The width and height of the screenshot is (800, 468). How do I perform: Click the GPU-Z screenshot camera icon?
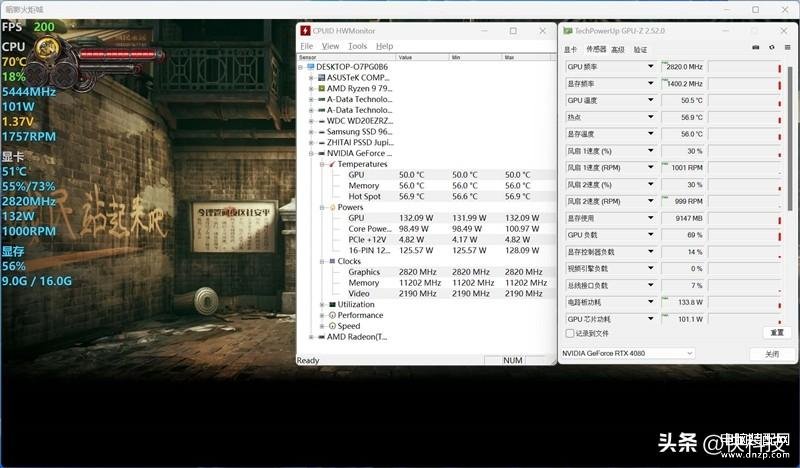tap(756, 47)
